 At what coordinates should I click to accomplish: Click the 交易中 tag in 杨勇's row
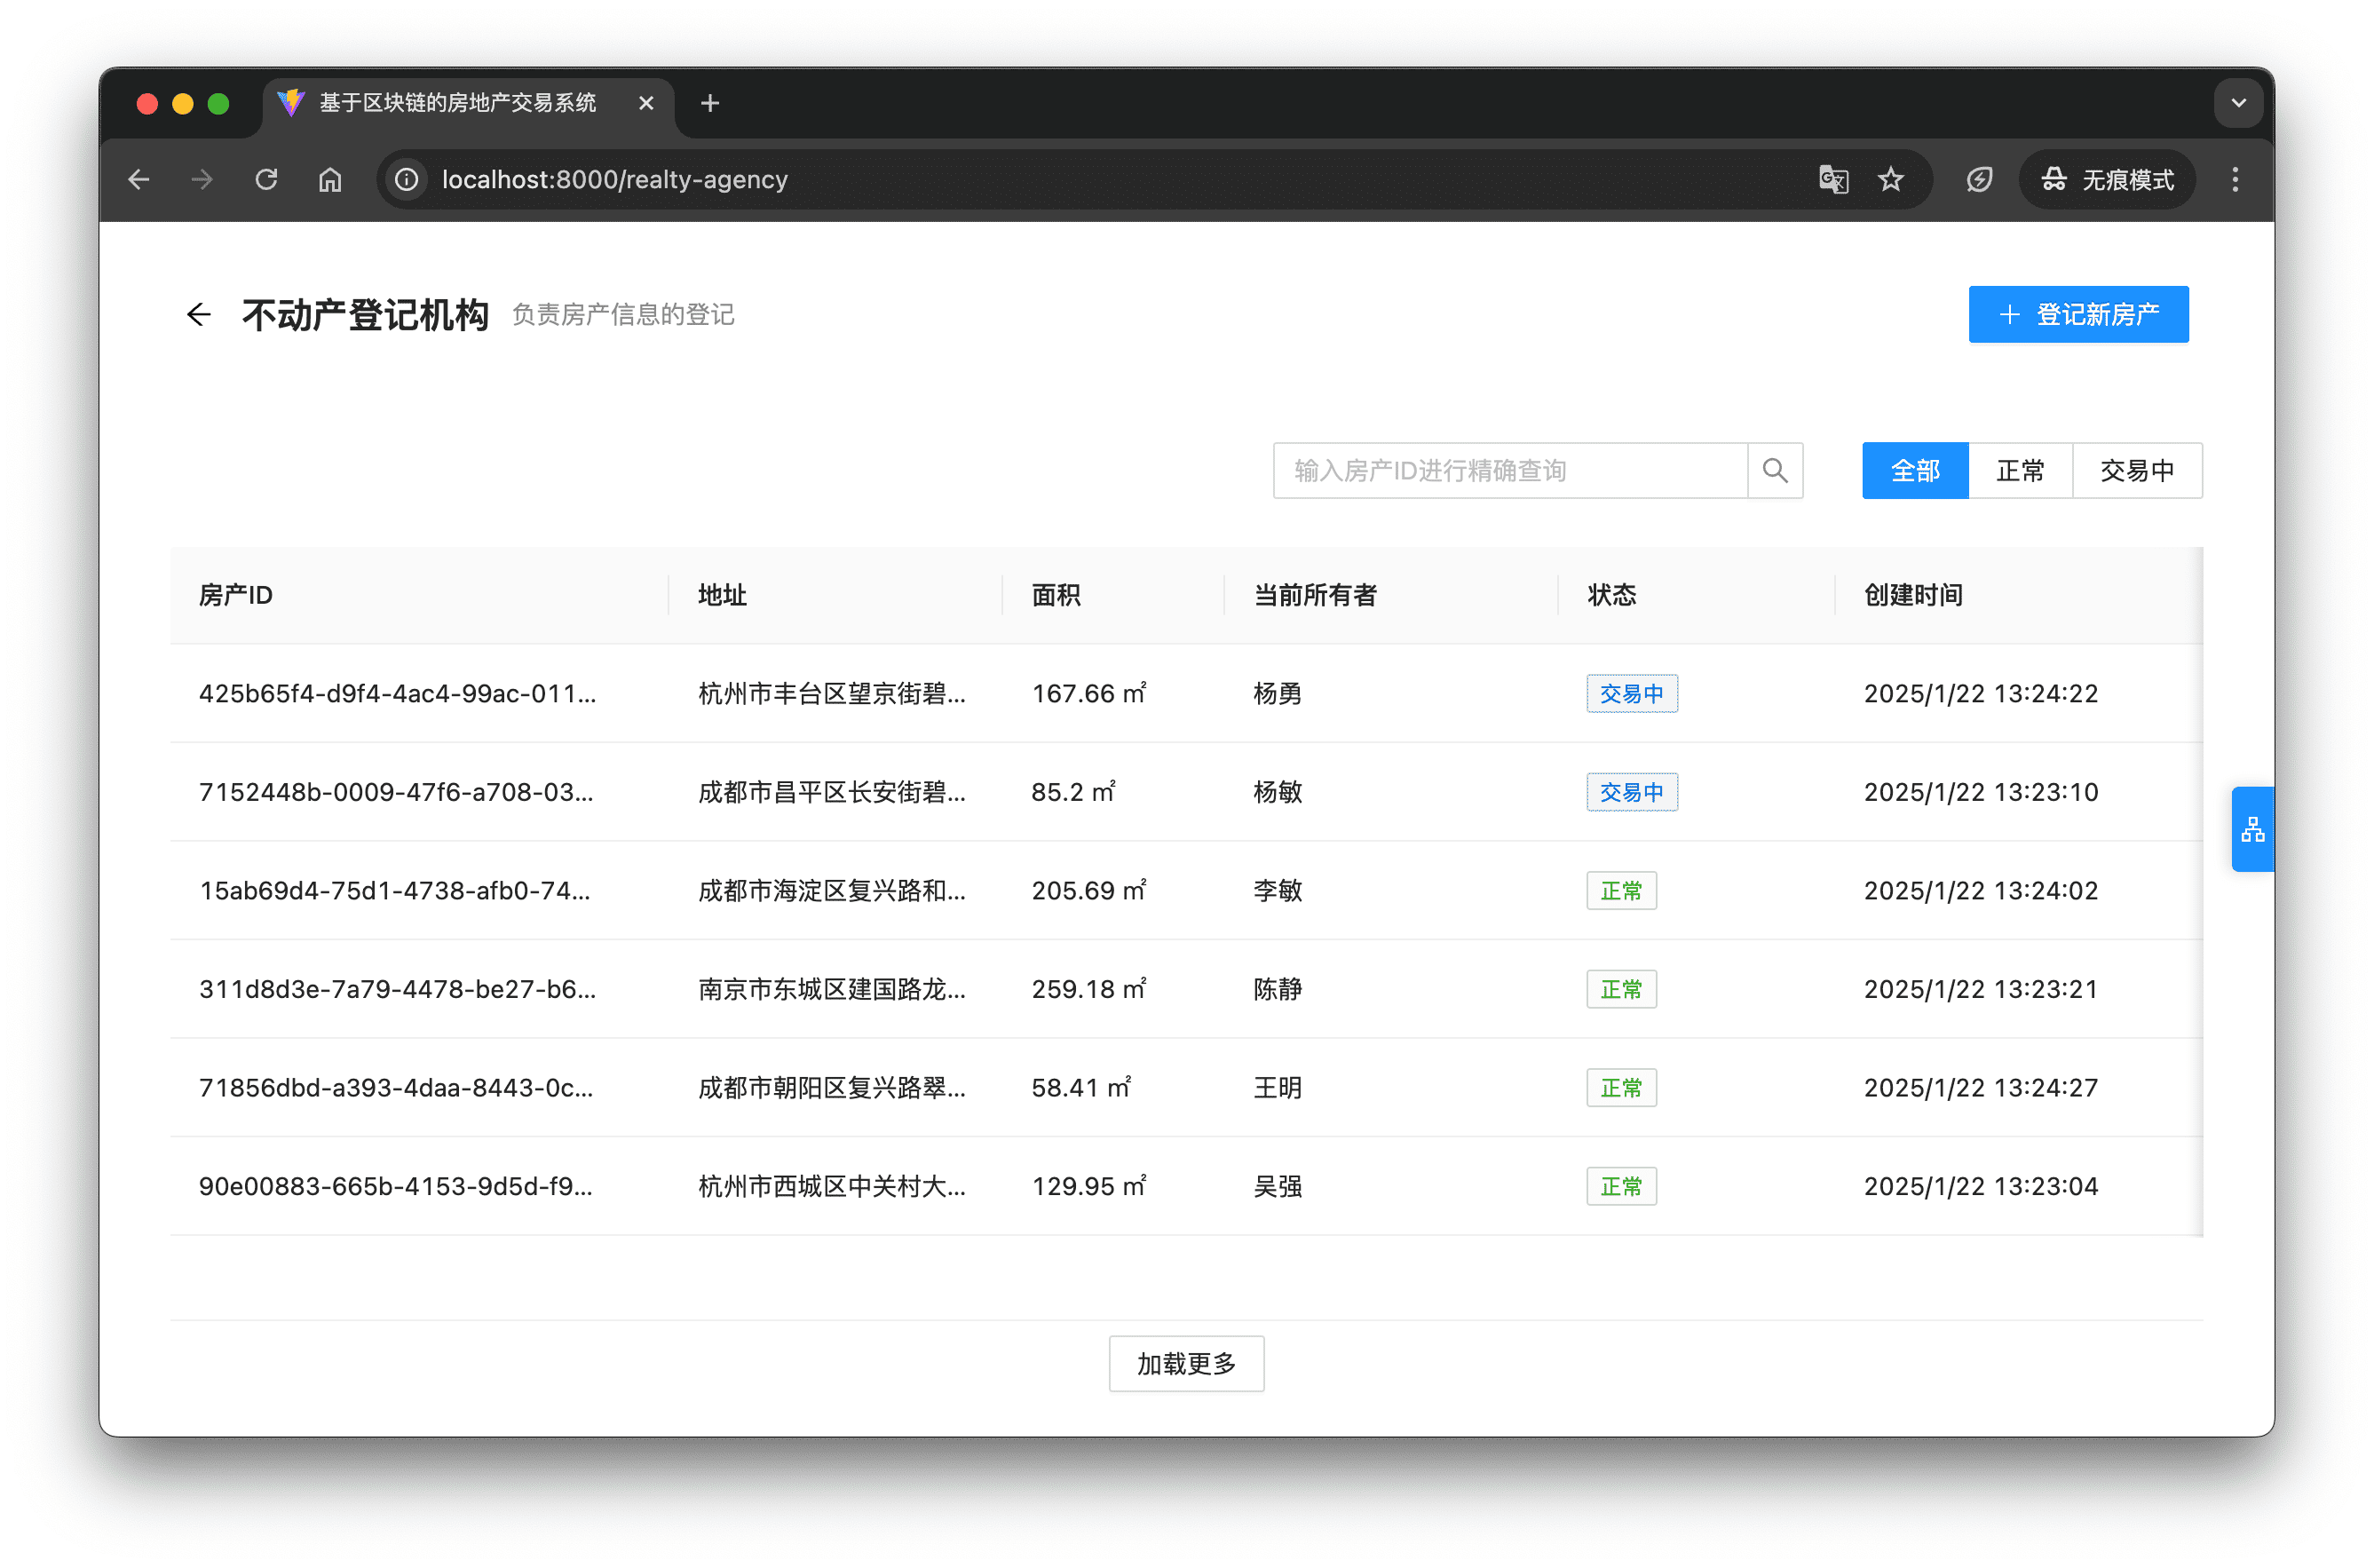click(1632, 694)
